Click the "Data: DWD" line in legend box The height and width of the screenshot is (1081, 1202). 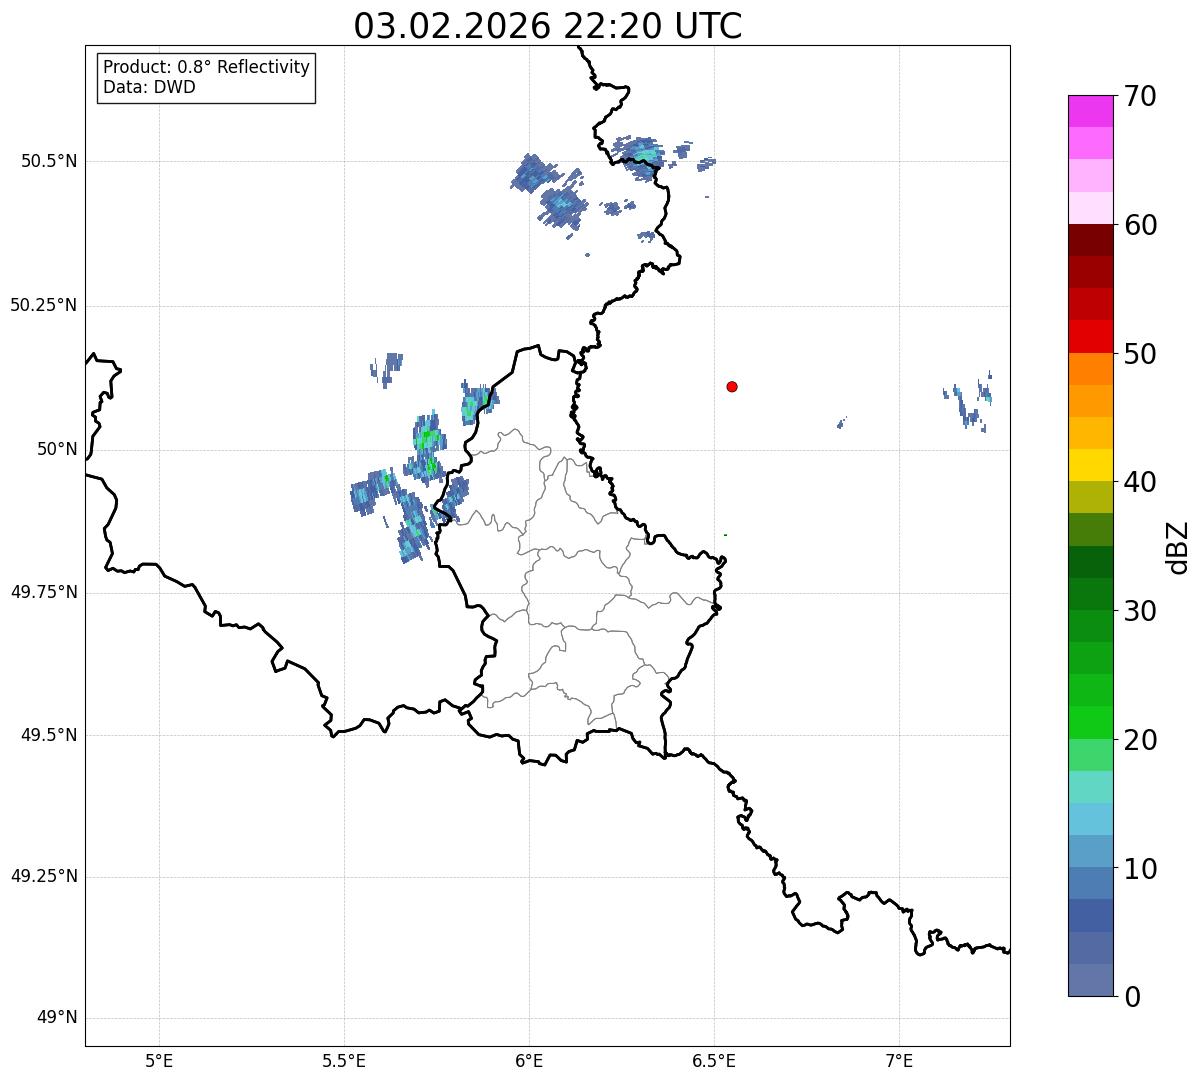(x=149, y=87)
